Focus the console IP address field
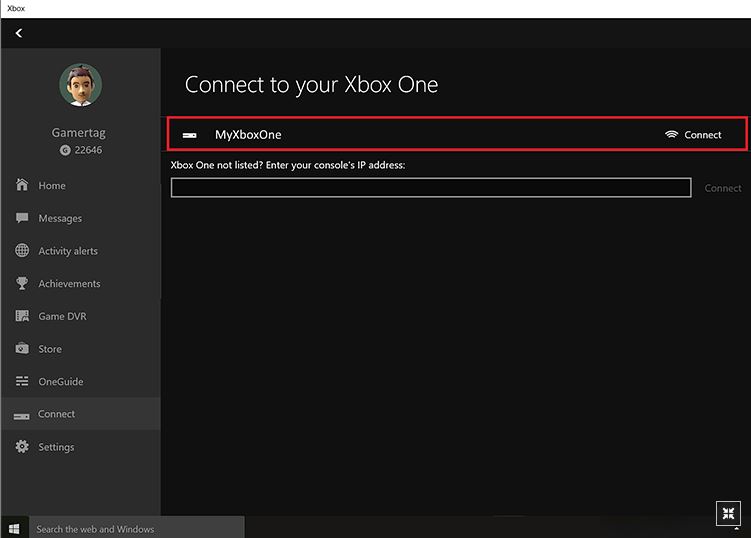Image resolution: width=751 pixels, height=538 pixels. (x=431, y=187)
